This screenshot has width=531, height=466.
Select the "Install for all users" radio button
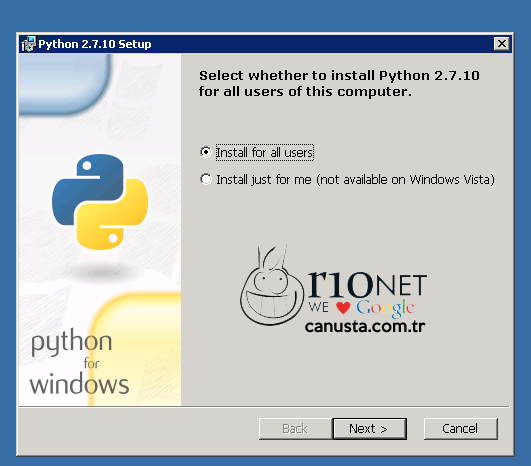tap(206, 152)
